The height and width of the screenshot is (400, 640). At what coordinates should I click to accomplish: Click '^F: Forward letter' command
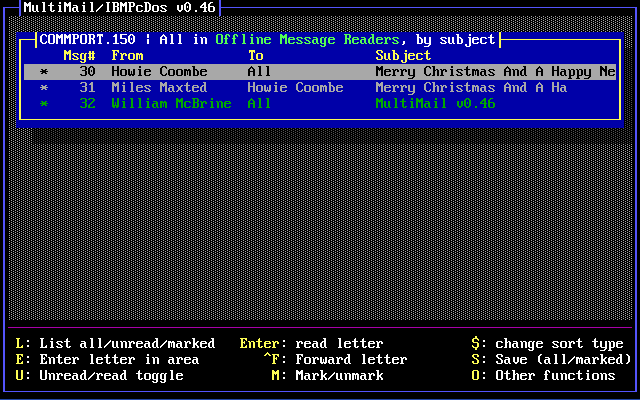pos(335,360)
